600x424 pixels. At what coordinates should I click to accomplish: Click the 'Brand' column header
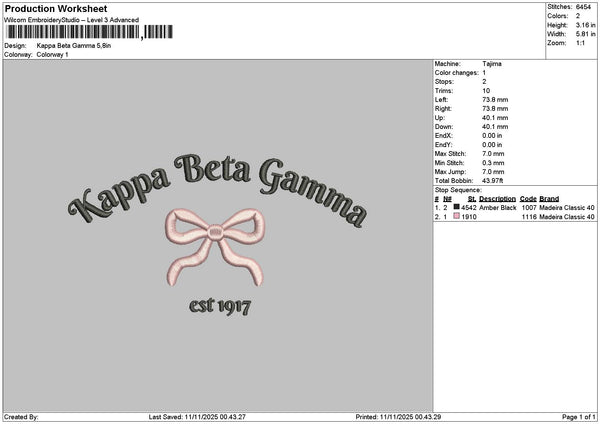(x=550, y=199)
